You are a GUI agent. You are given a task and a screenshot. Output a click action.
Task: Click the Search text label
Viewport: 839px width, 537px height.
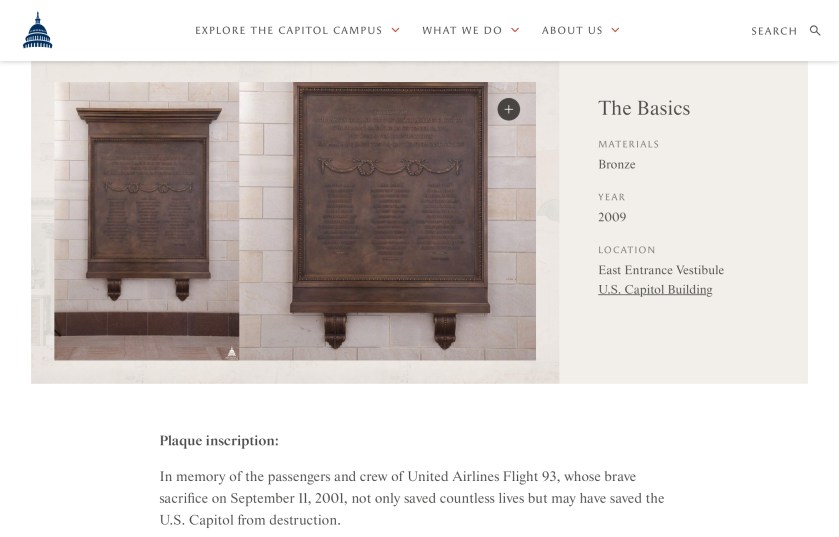coord(774,31)
